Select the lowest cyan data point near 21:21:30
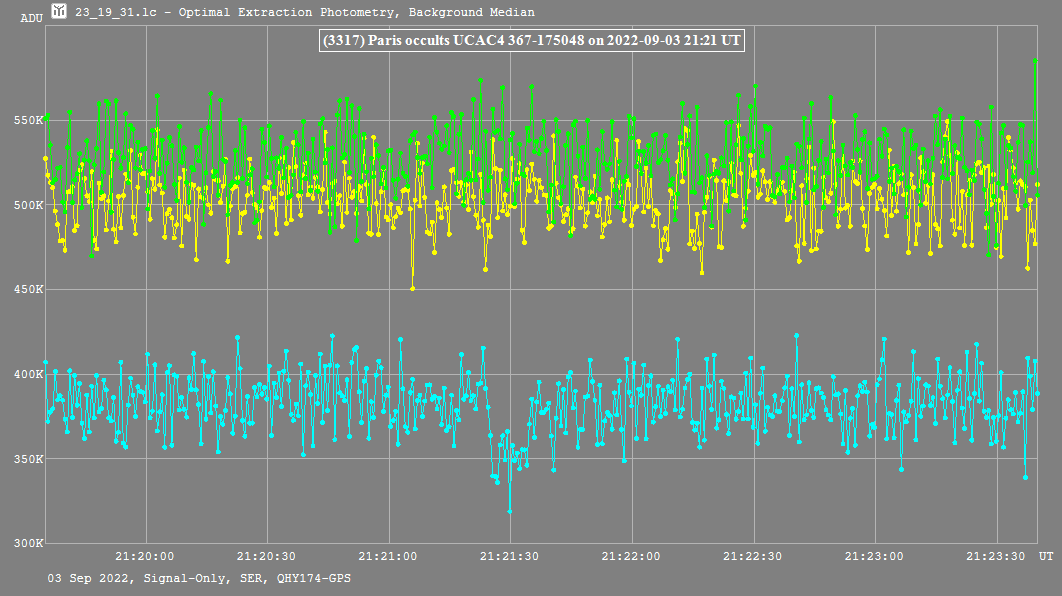The height and width of the screenshot is (596, 1062). tap(509, 511)
